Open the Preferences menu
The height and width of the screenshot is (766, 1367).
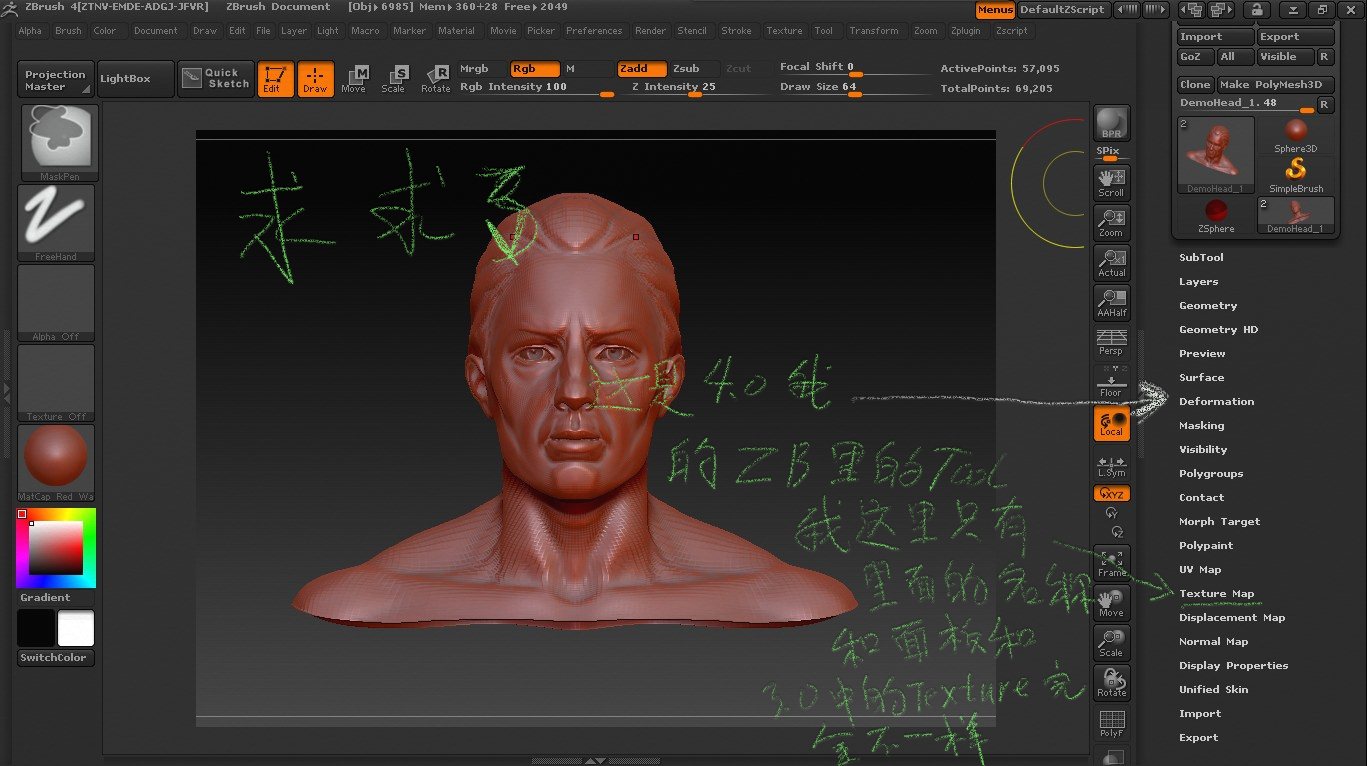coord(594,31)
